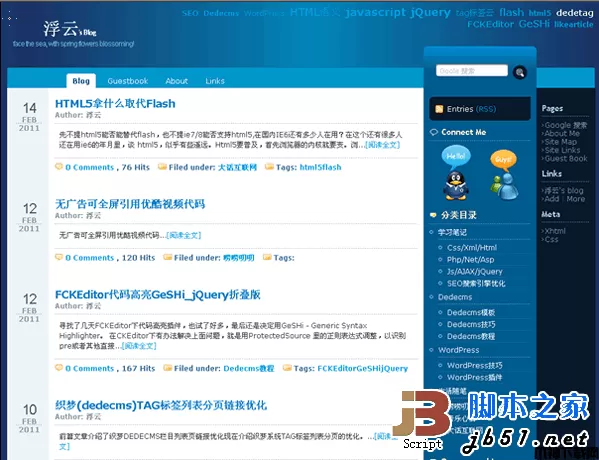Click the Entries (RSS) link
This screenshot has height=460, width=599.
tap(471, 109)
